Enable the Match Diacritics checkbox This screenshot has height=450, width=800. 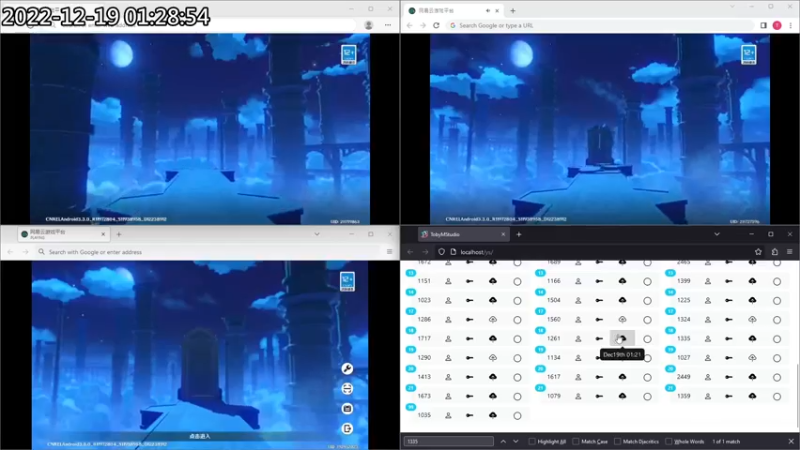tap(618, 441)
